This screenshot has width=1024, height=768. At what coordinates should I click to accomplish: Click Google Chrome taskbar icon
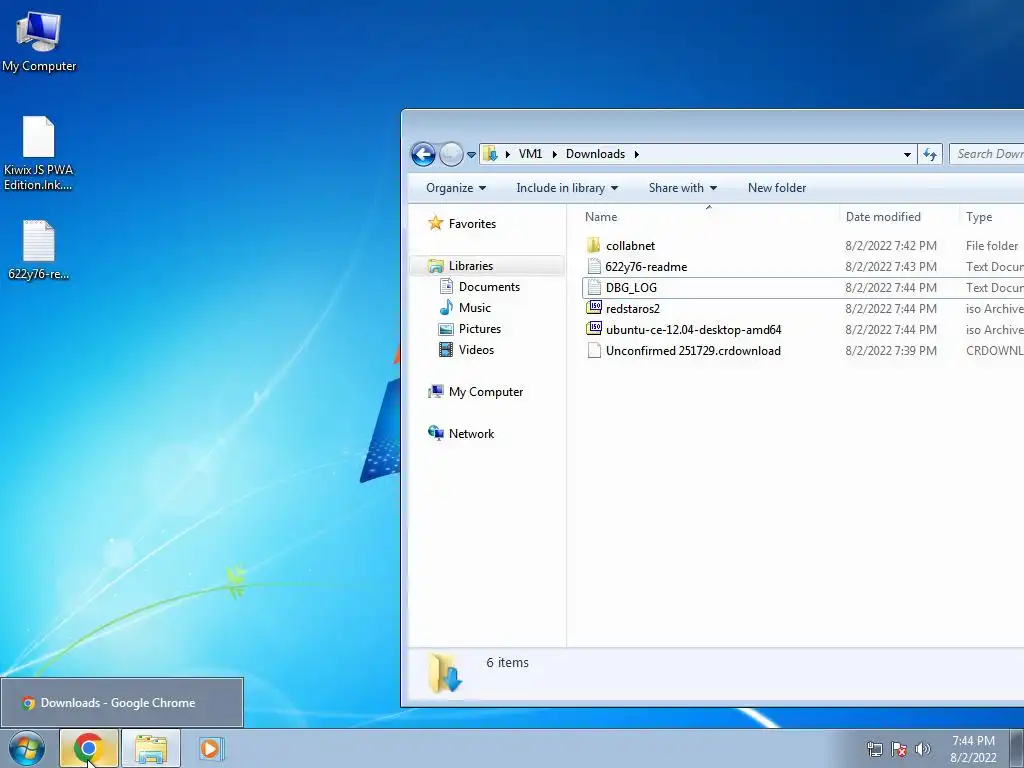pyautogui.click(x=89, y=748)
